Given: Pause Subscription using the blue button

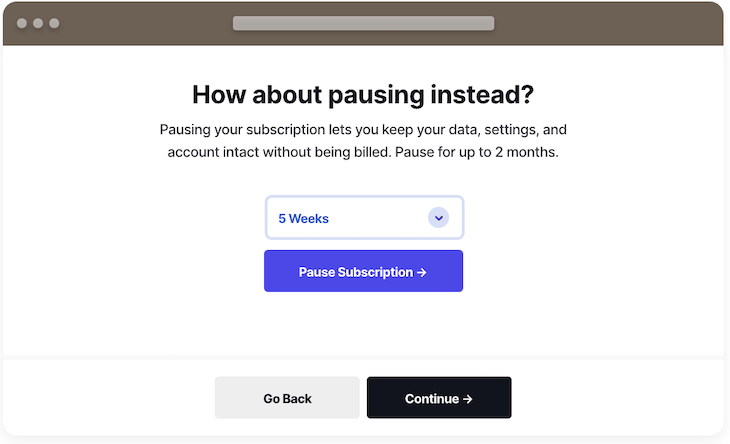Looking at the screenshot, I should coord(364,271).
